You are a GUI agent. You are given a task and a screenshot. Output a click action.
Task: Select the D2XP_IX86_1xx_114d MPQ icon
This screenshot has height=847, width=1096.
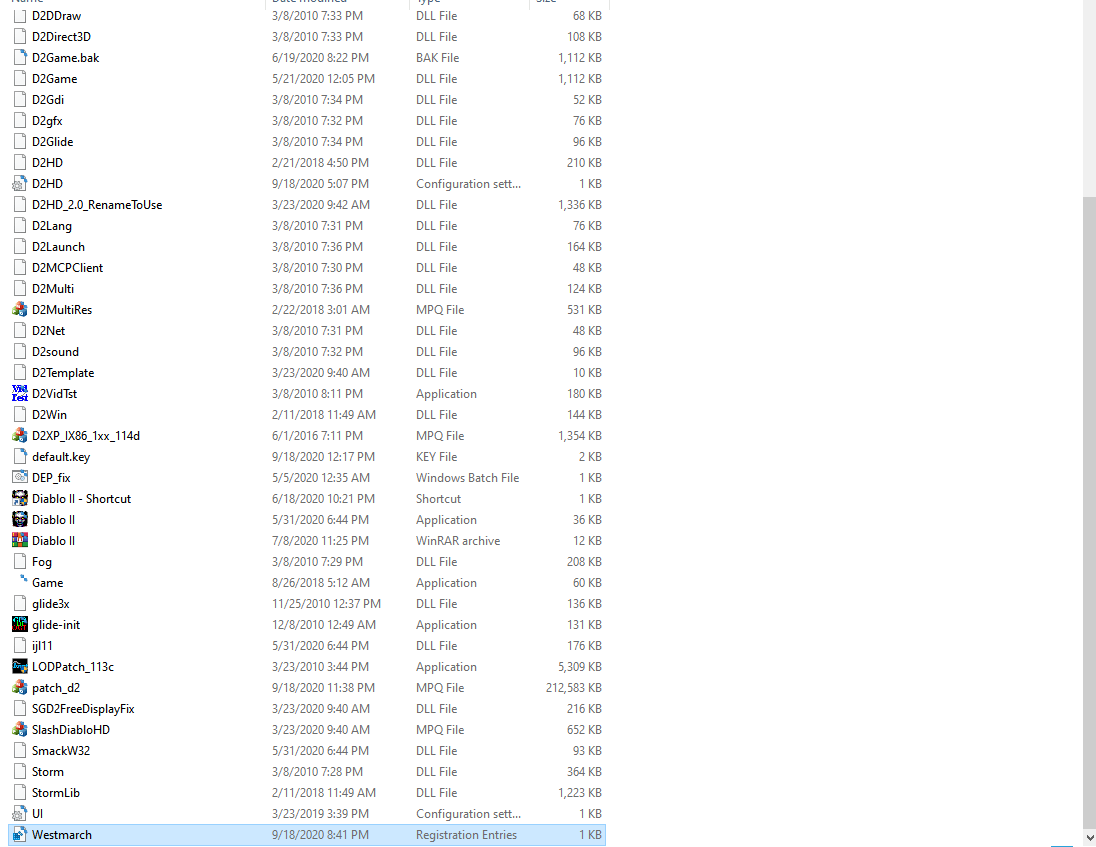pos(20,435)
